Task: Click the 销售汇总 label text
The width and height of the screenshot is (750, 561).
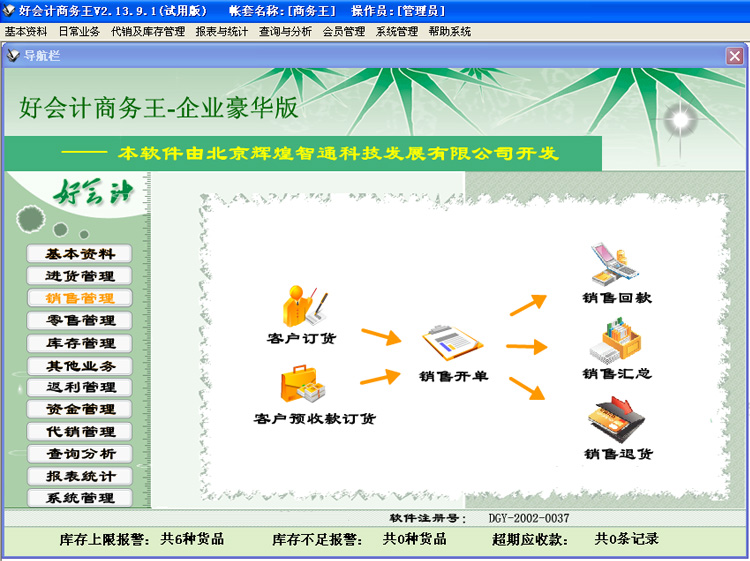Action: (x=617, y=374)
